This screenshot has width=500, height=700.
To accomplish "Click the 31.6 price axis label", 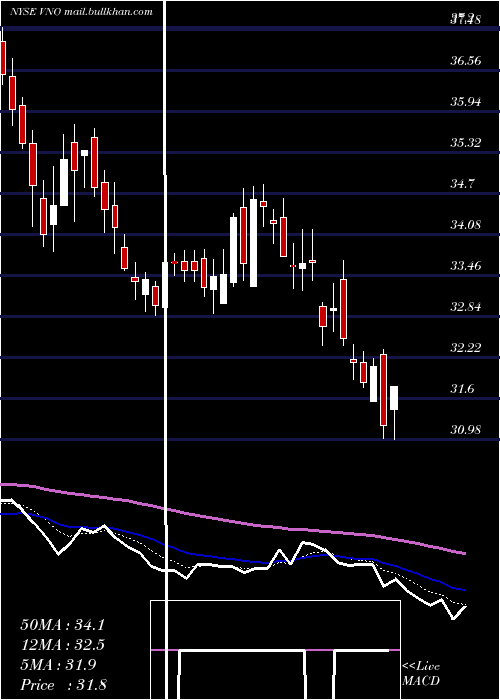I will click(462, 389).
